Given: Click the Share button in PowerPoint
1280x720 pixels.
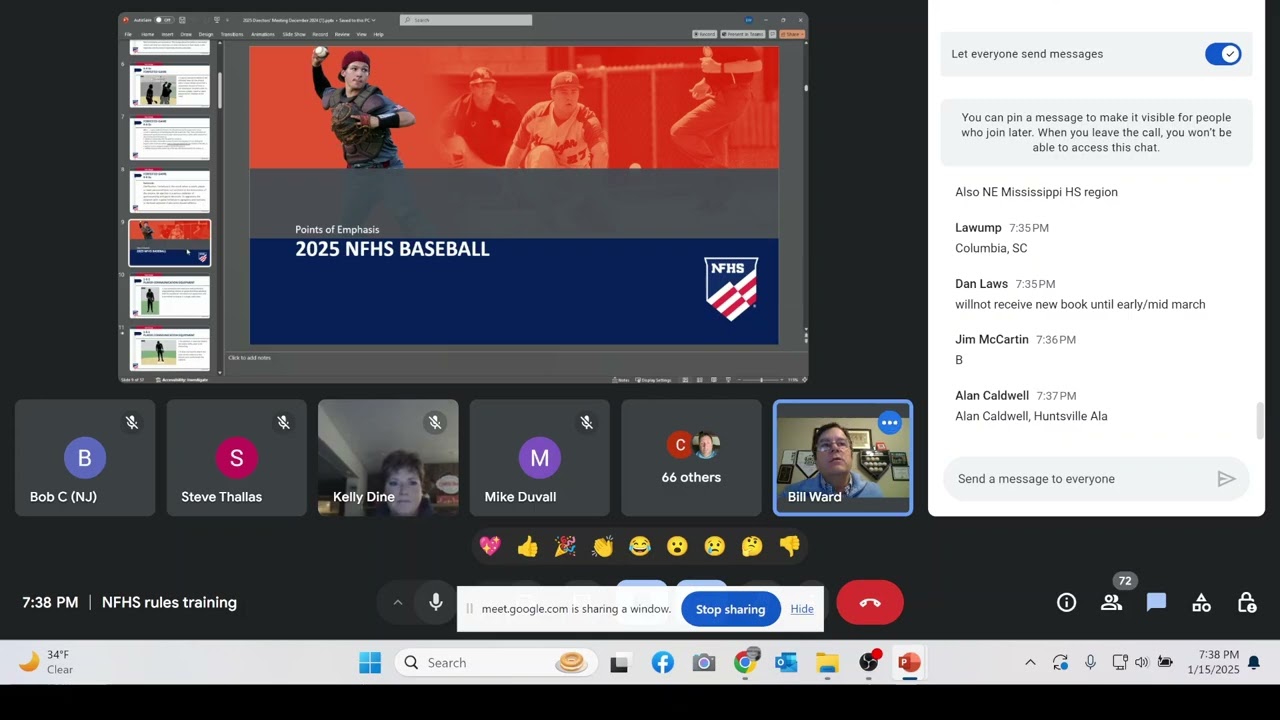Looking at the screenshot, I should (792, 34).
